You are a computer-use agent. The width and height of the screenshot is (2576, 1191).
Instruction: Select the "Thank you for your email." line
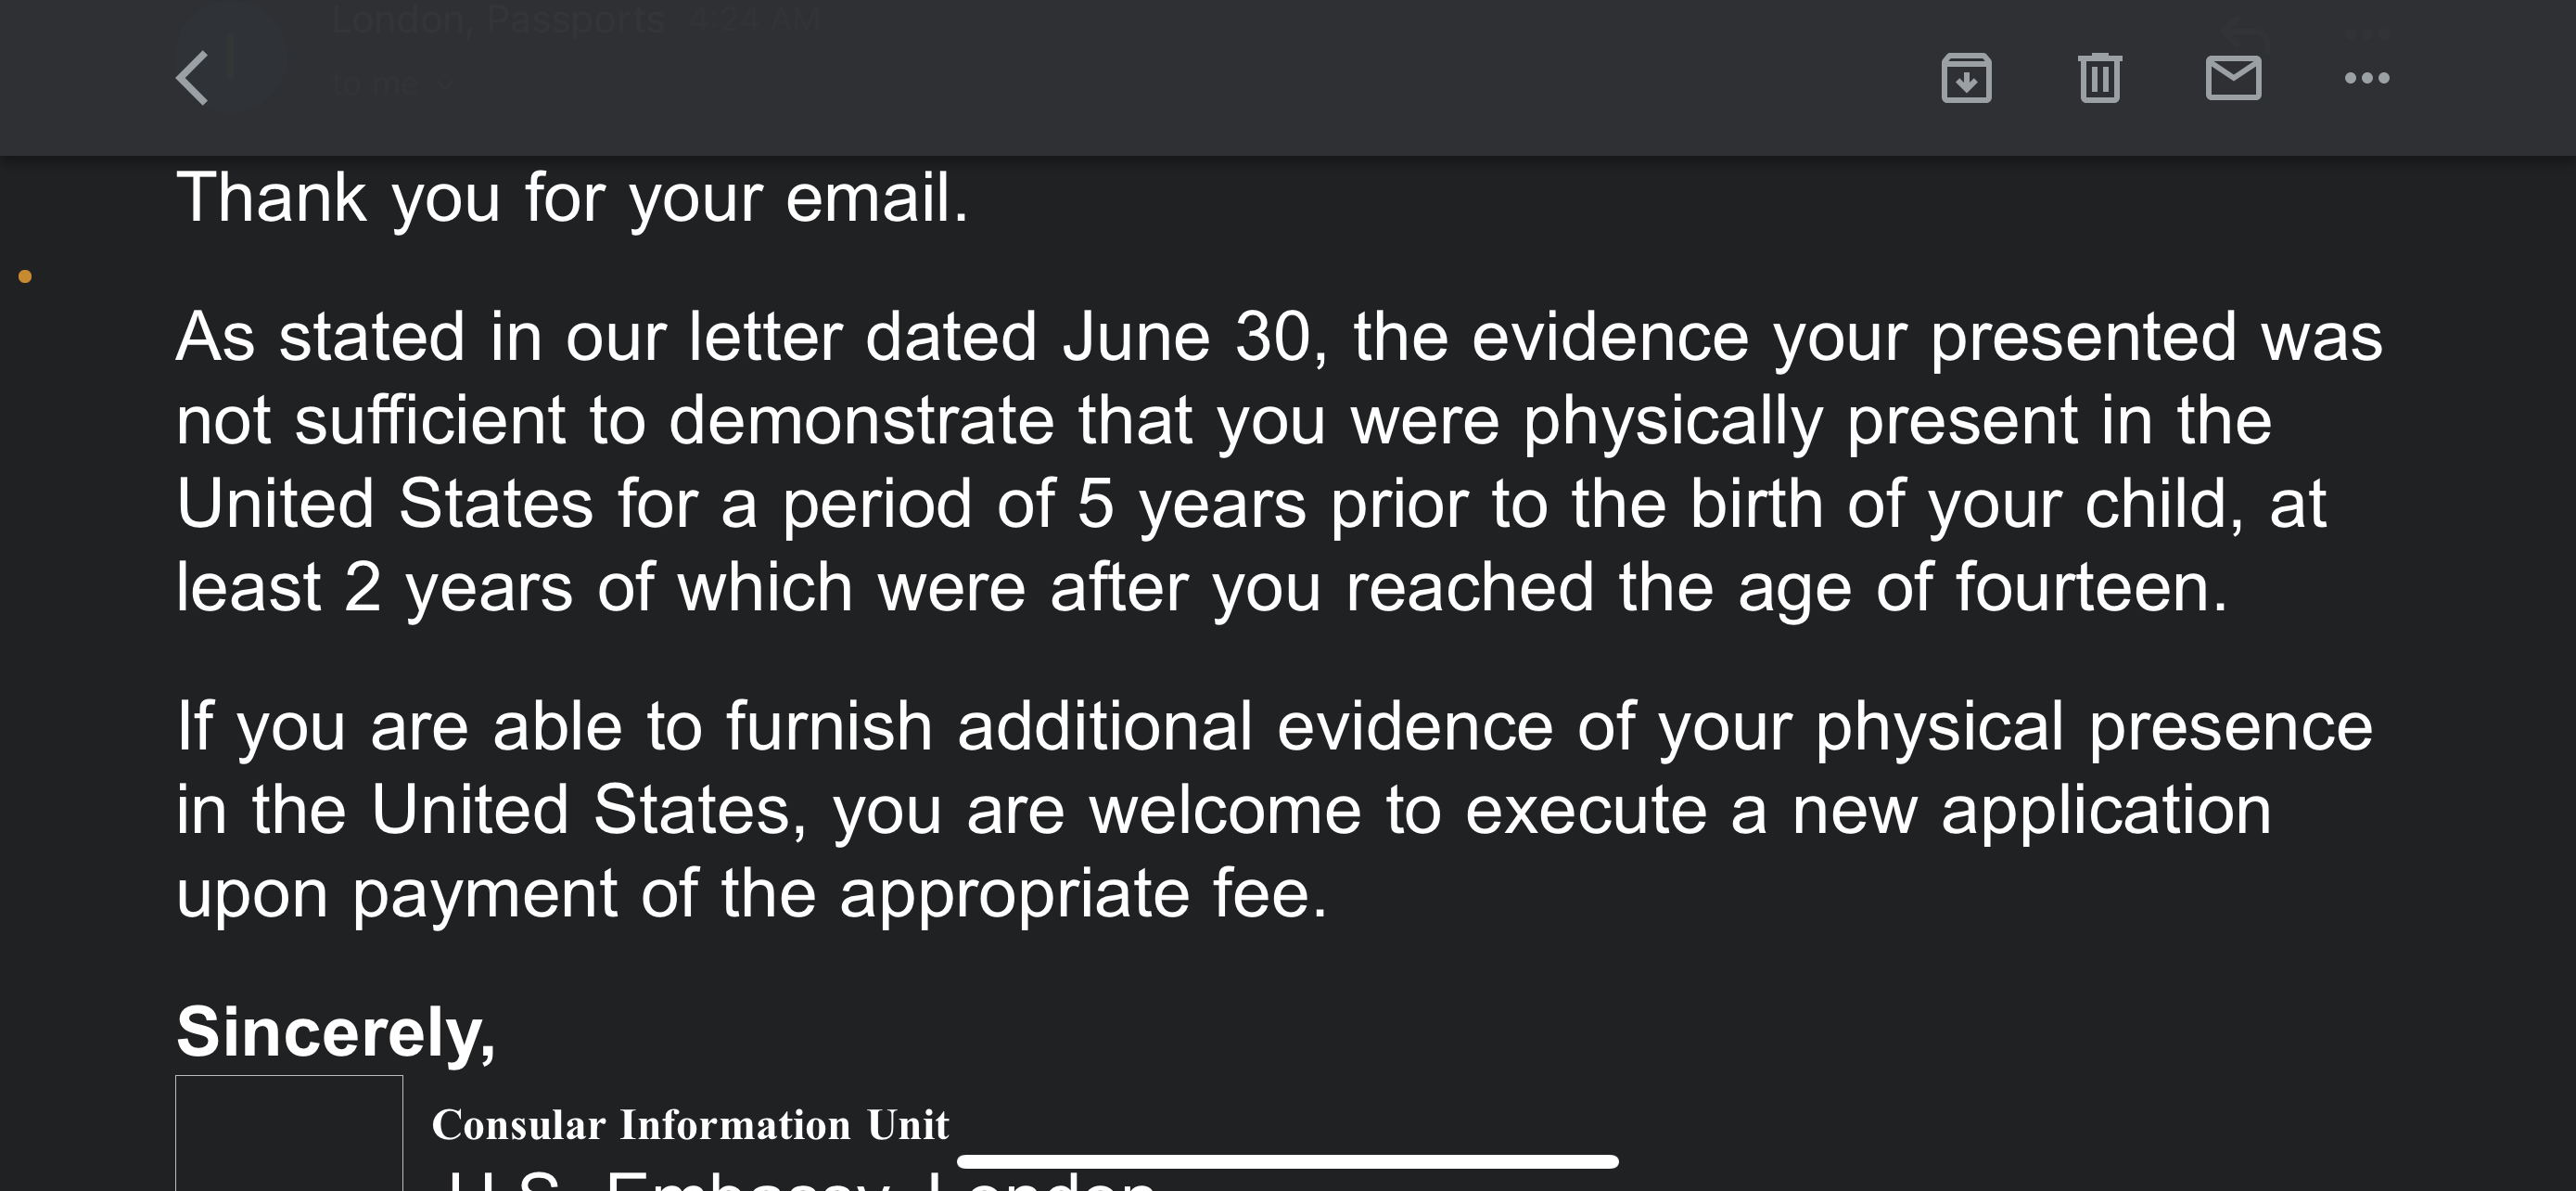tap(572, 197)
